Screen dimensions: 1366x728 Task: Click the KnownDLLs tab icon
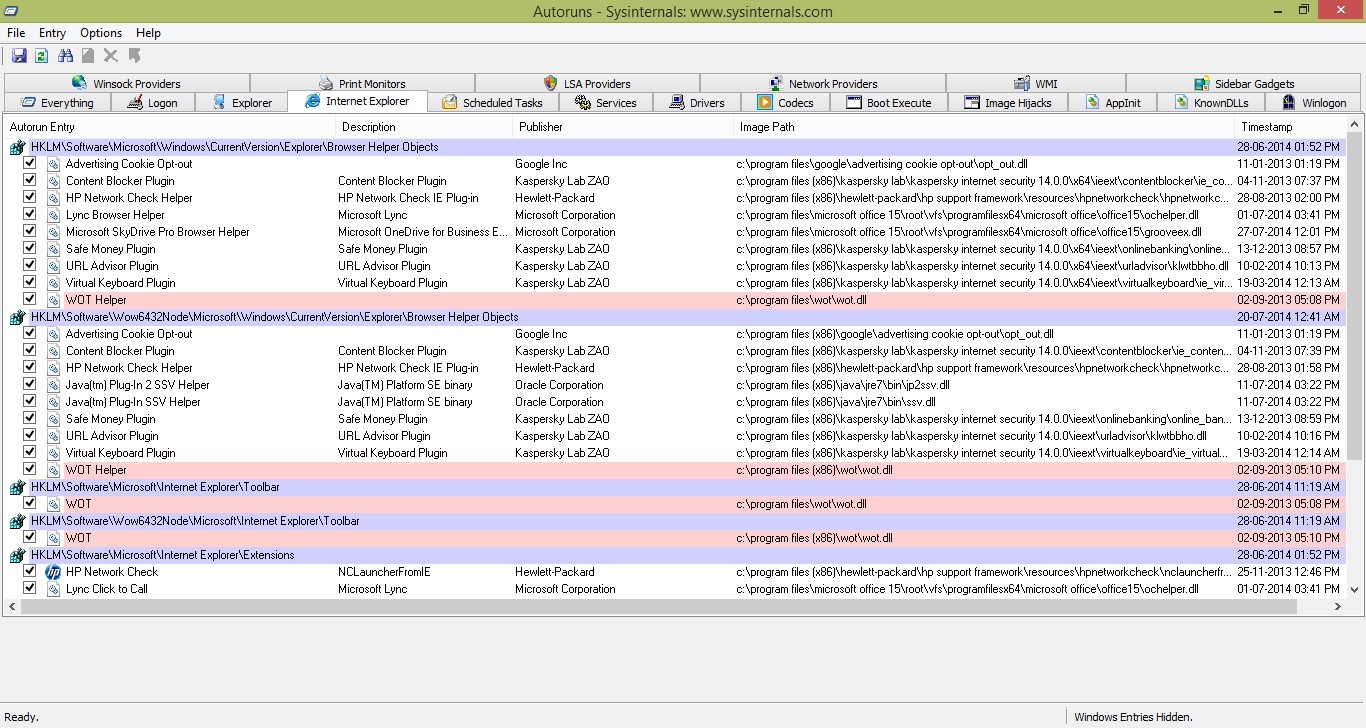point(1181,102)
